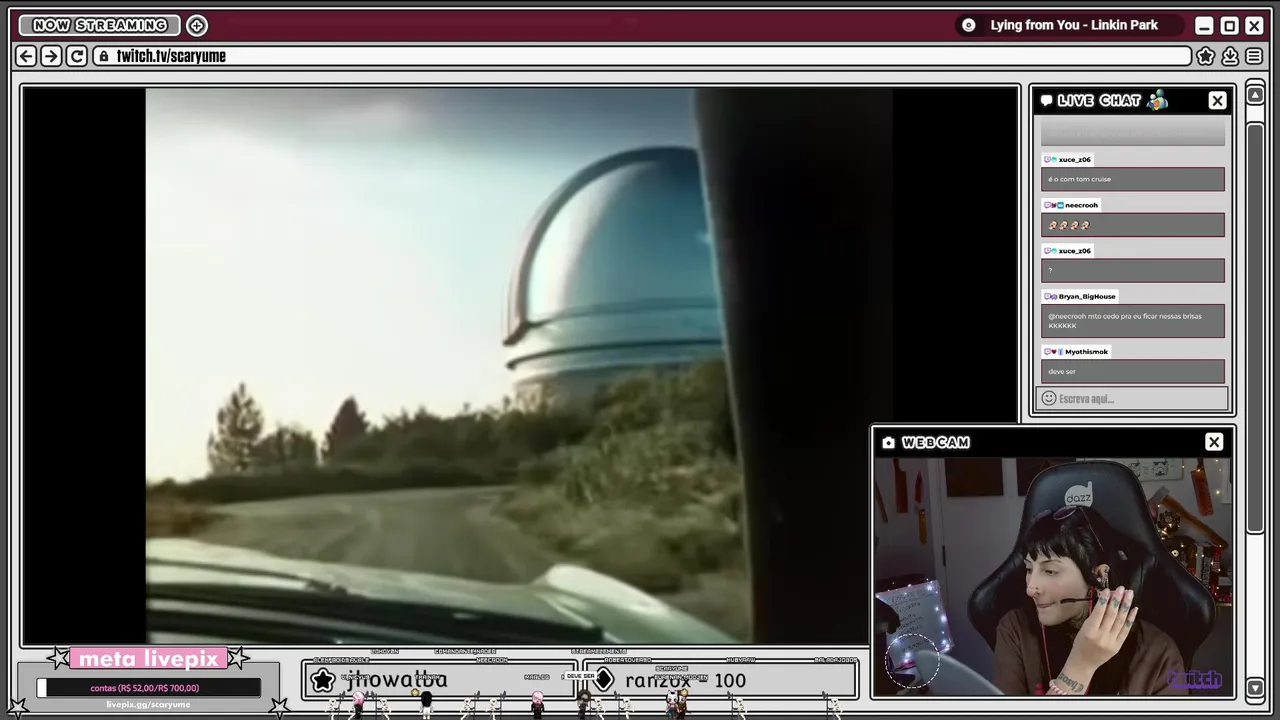
Task: Click the page scrollbar up arrow
Action: [1255, 96]
